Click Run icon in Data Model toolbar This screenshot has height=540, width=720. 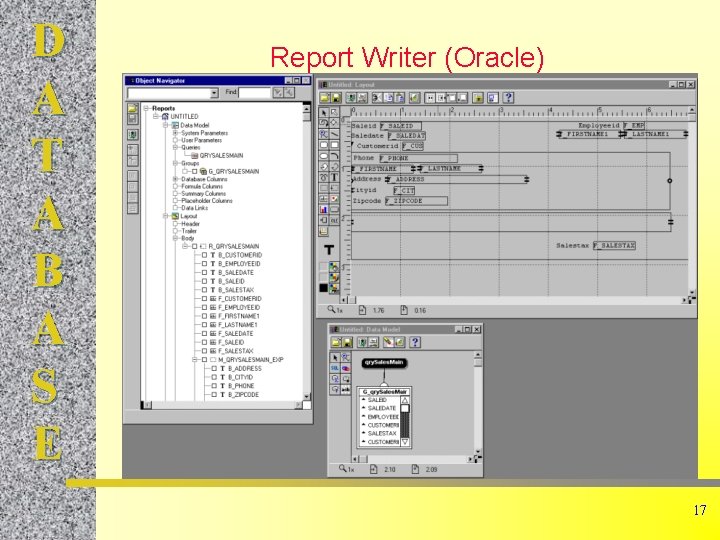click(362, 342)
